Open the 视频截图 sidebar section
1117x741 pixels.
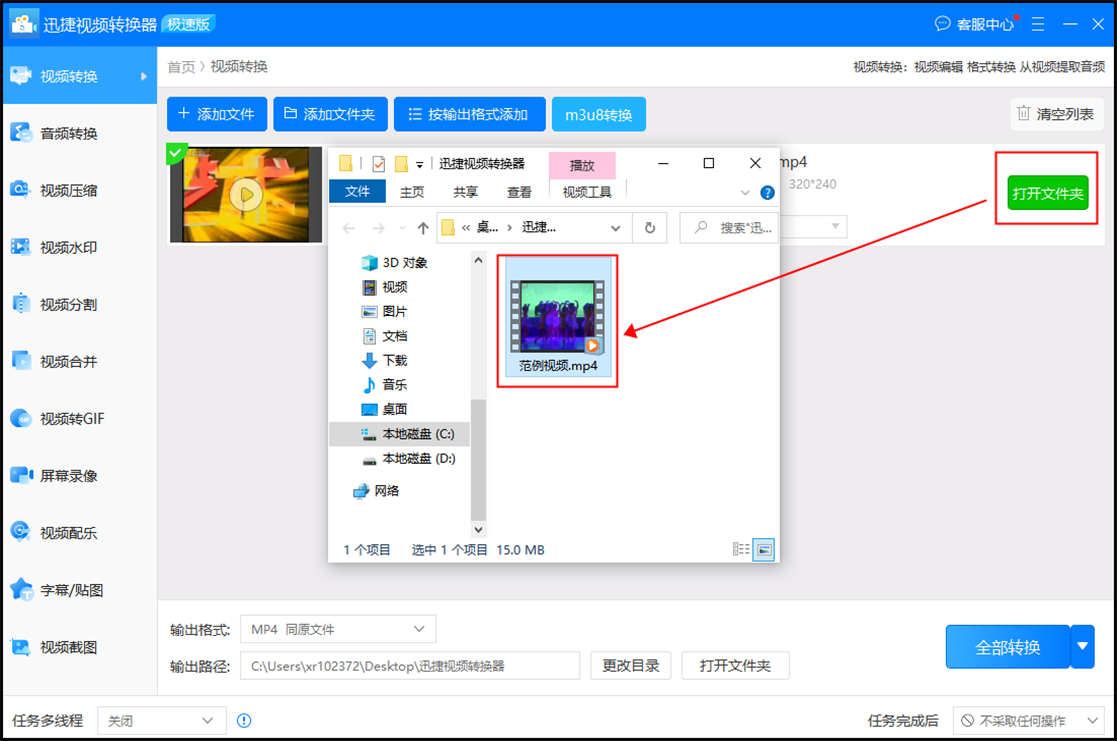click(x=78, y=647)
